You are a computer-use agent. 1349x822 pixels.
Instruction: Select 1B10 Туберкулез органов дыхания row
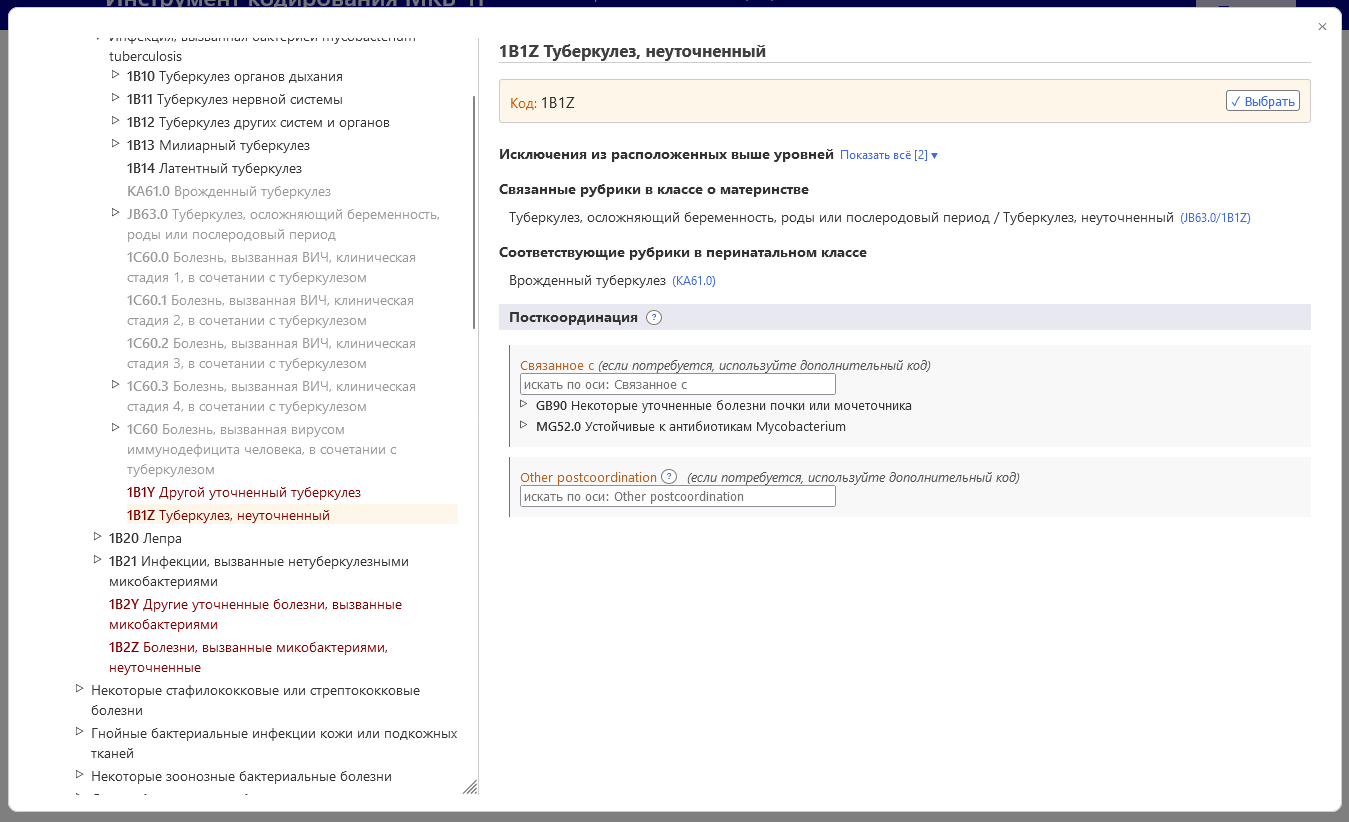235,76
